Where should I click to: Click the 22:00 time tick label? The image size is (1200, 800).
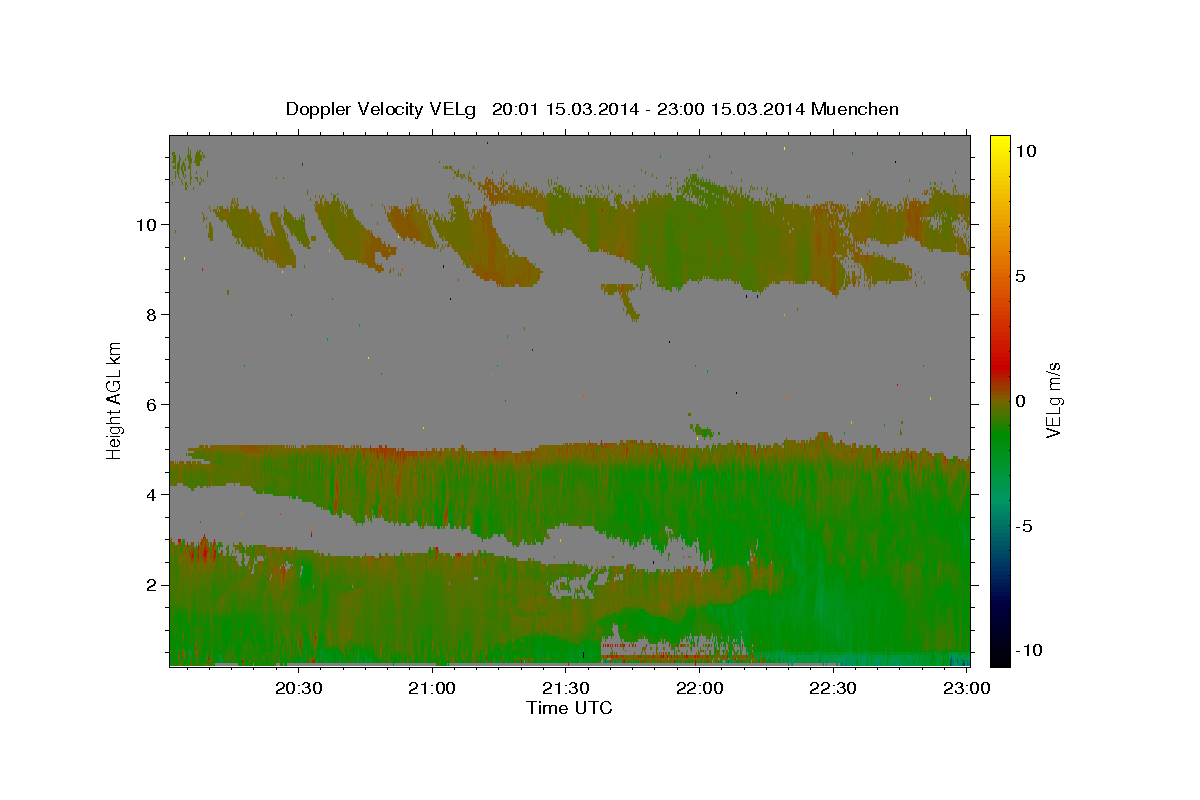(699, 688)
